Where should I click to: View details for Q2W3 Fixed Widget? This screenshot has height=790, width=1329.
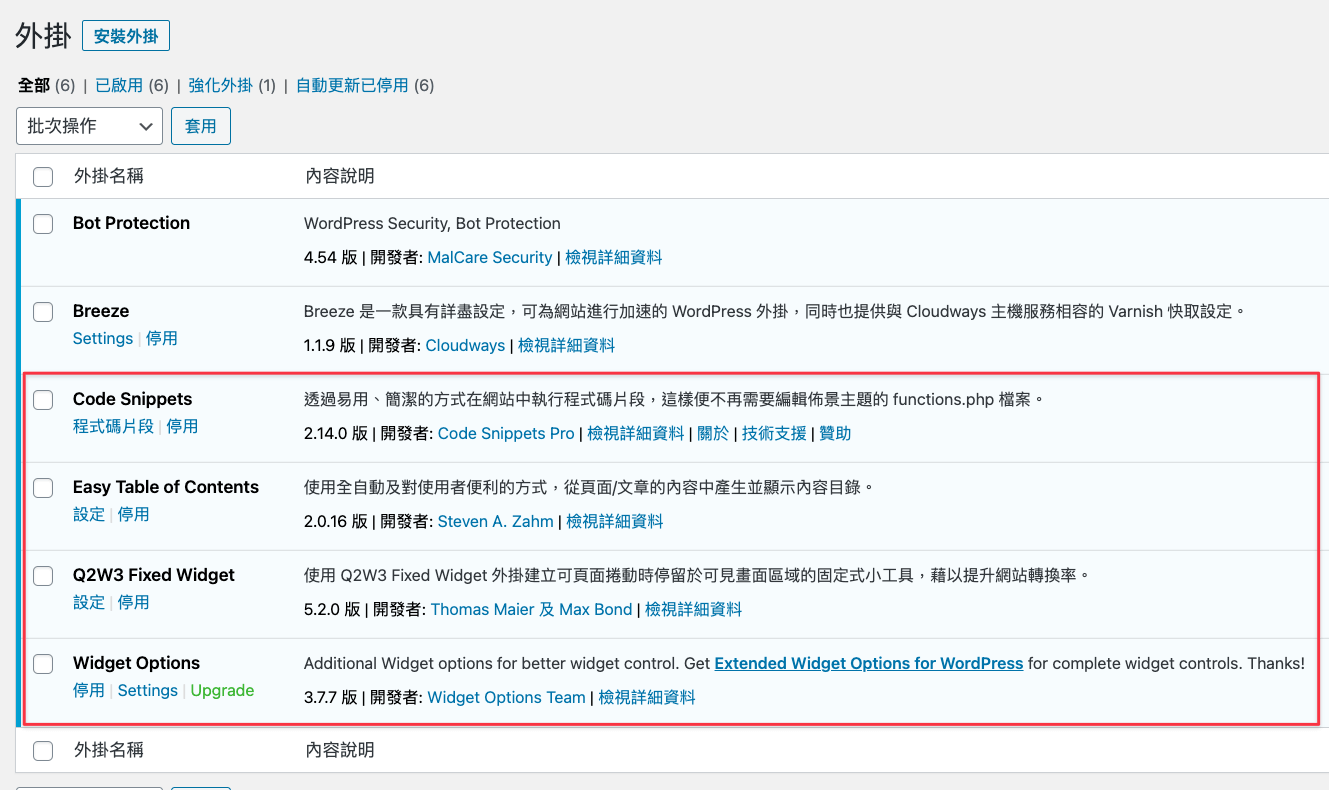pyautogui.click(x=694, y=609)
